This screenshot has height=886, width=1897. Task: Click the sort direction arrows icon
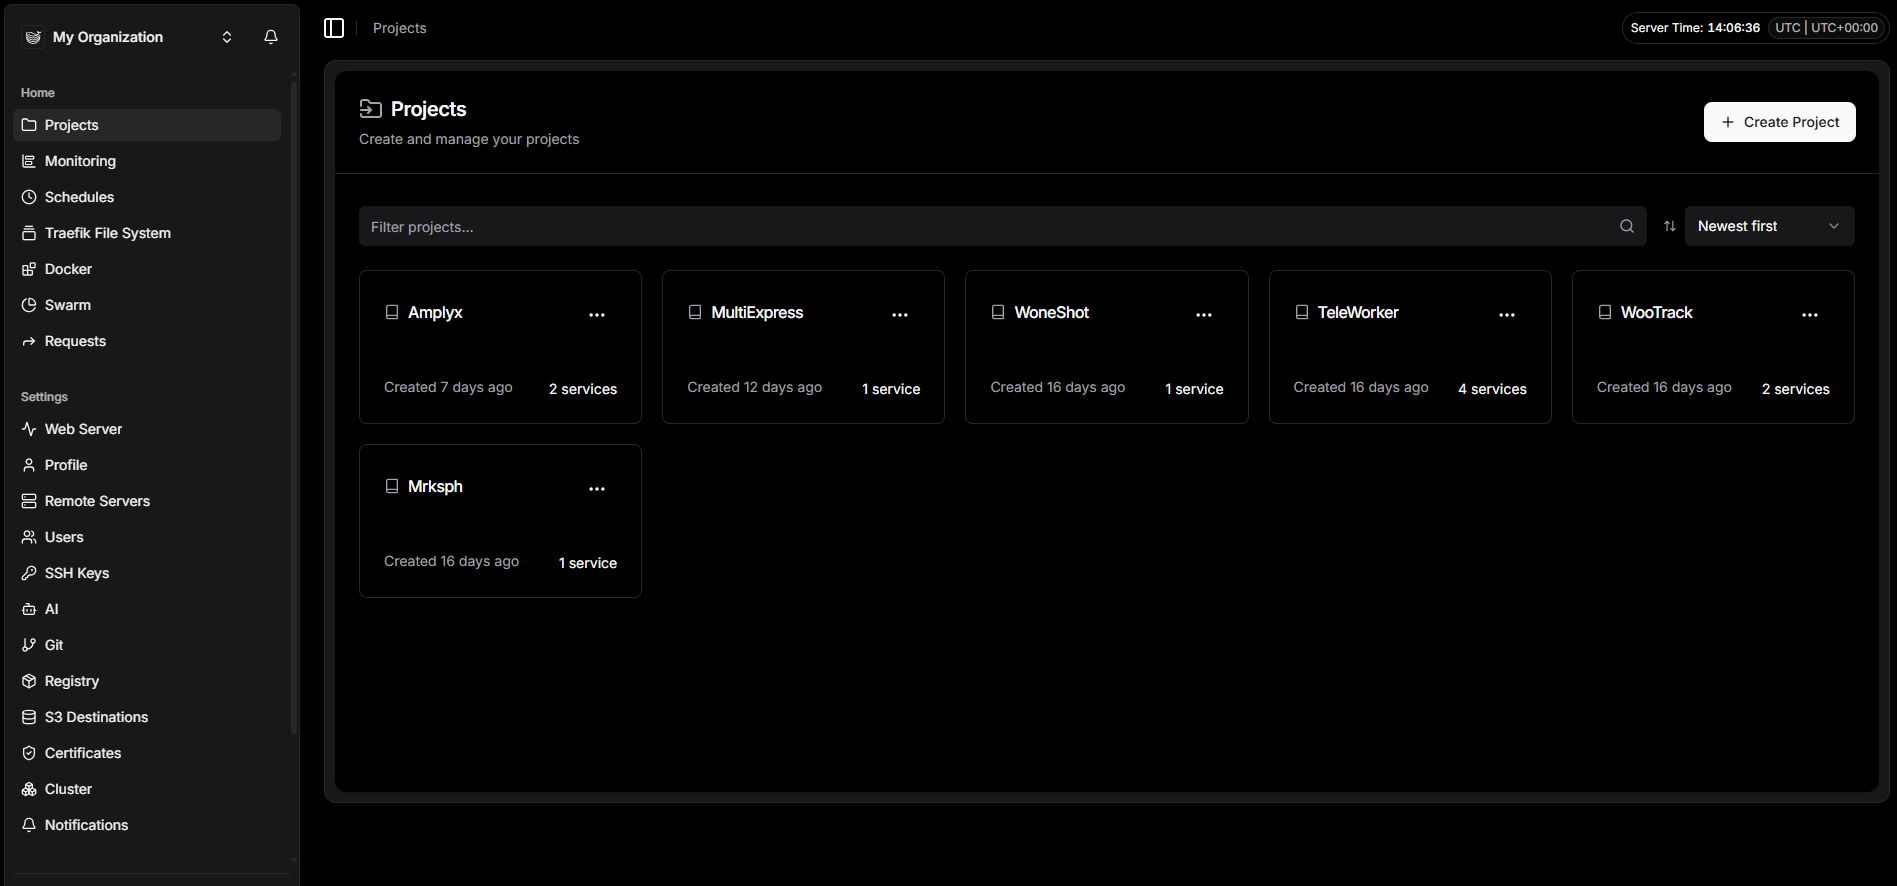pyautogui.click(x=1669, y=227)
